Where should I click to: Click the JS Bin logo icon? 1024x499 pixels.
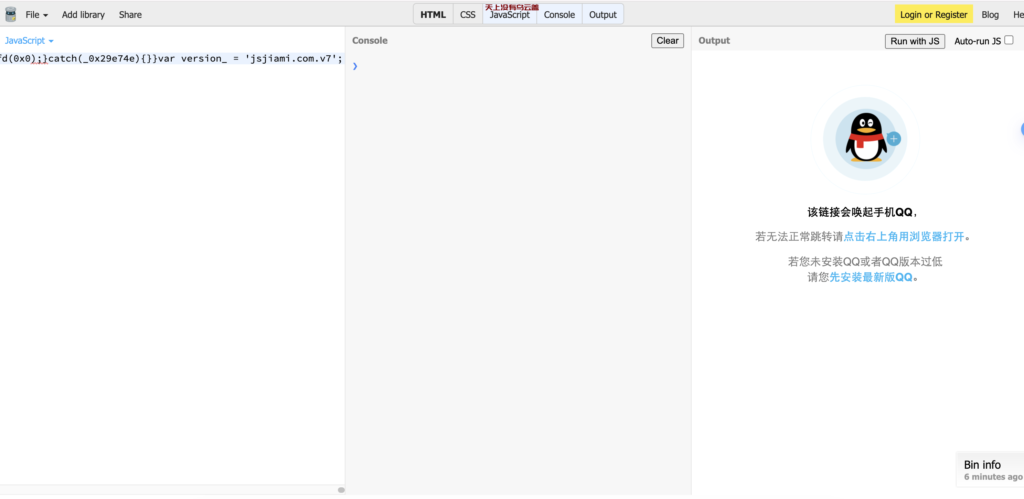tap(10, 14)
